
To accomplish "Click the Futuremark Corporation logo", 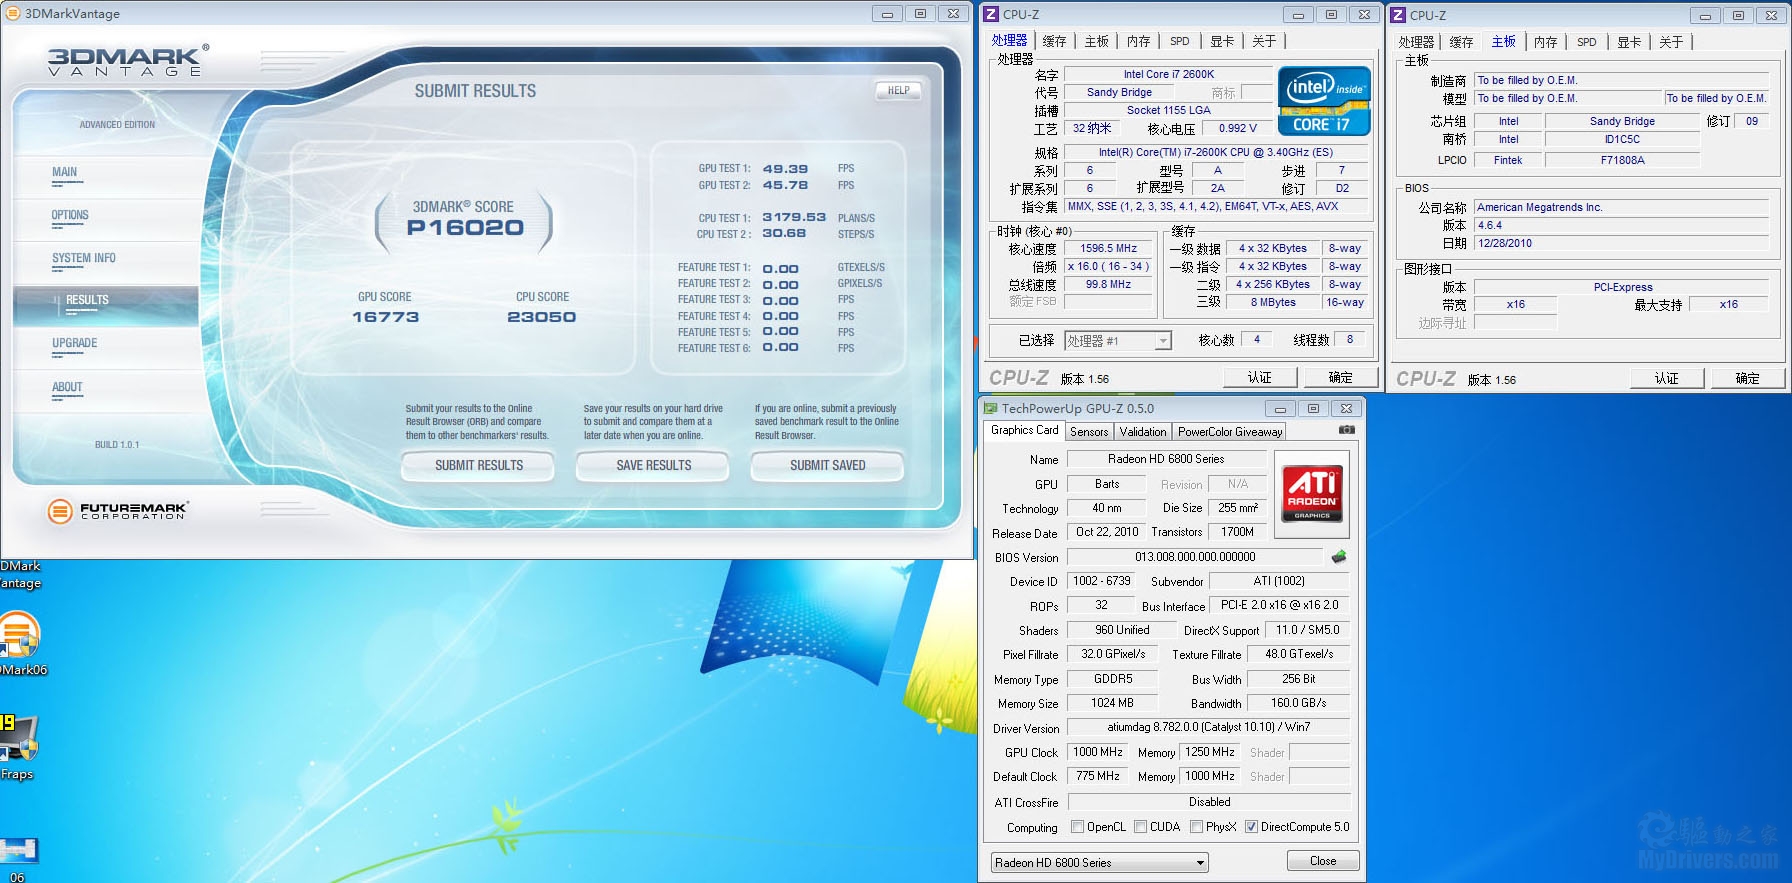I will [117, 511].
